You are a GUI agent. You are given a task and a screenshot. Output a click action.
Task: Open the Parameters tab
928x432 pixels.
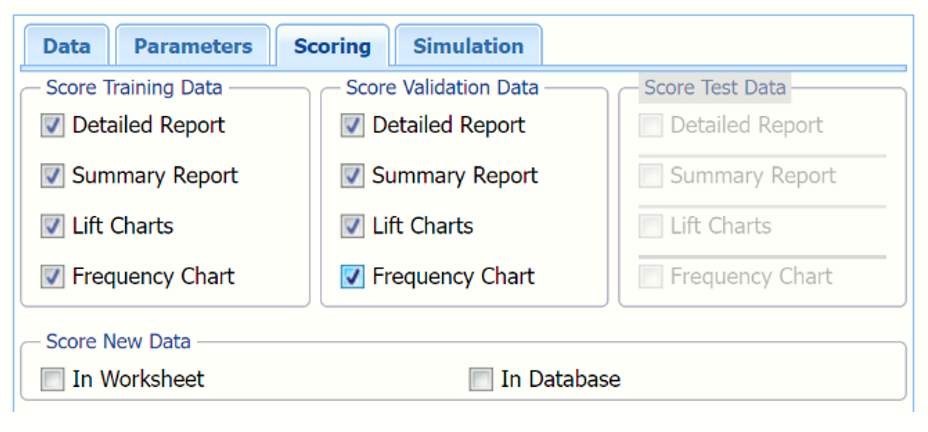193,46
